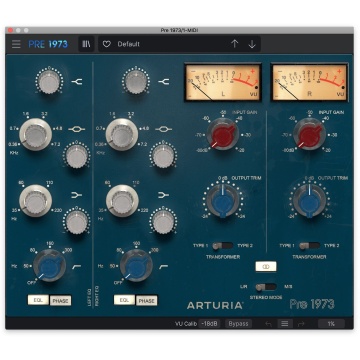Click left EQ mid bell symbol
This screenshot has height=360, width=360.
(77, 129)
